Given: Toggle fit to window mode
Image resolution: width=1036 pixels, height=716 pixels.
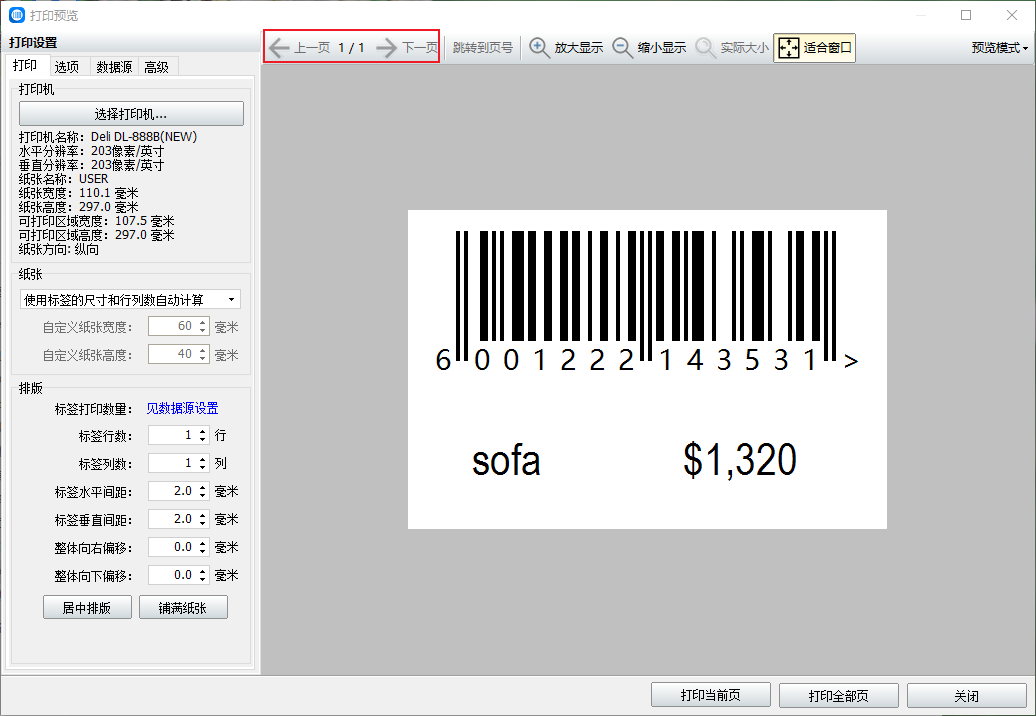Looking at the screenshot, I should point(814,48).
